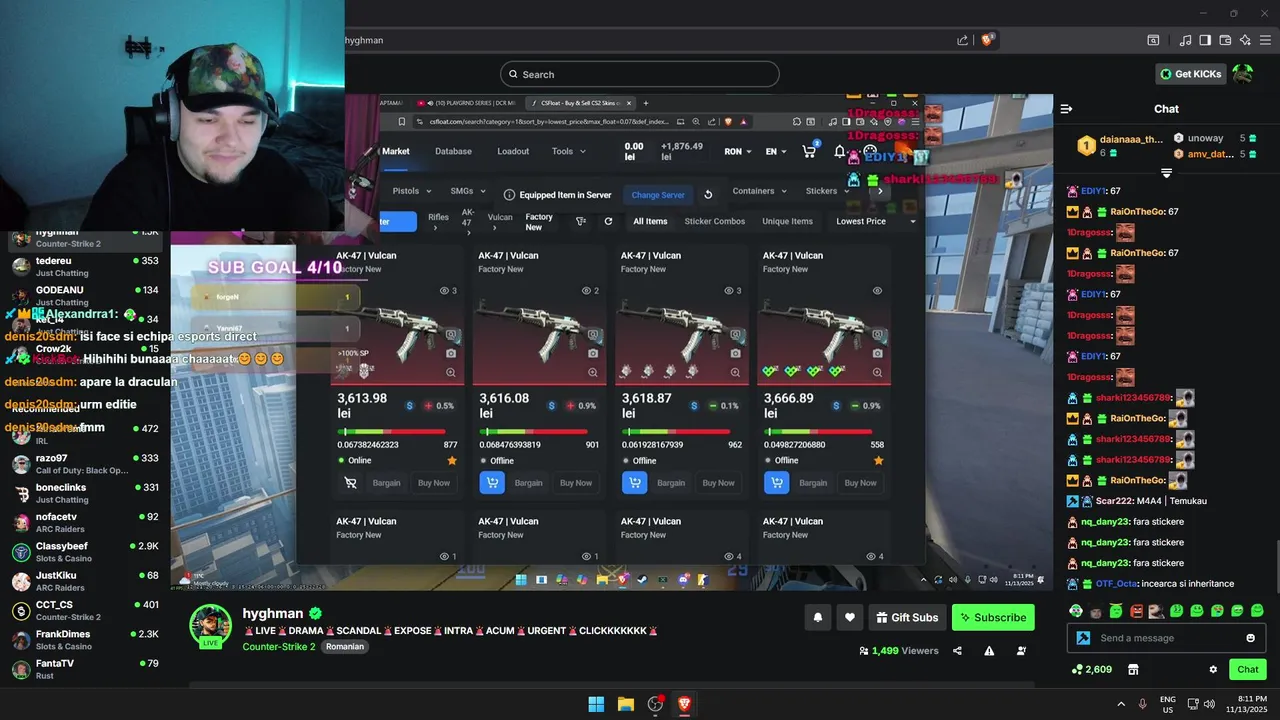Open OBS Studio from taskbar
Viewport: 1280px width, 720px height.
click(x=655, y=704)
